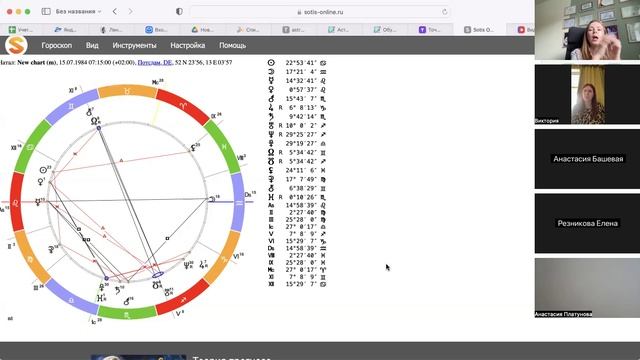Open the Гороскоп menu

pyautogui.click(x=56, y=45)
